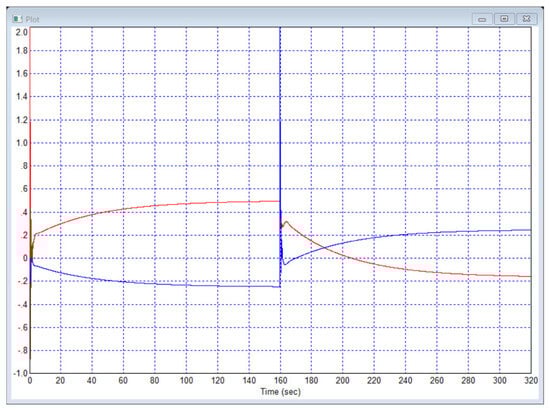Click the -.4 value on the vertical axis

tap(22, 304)
